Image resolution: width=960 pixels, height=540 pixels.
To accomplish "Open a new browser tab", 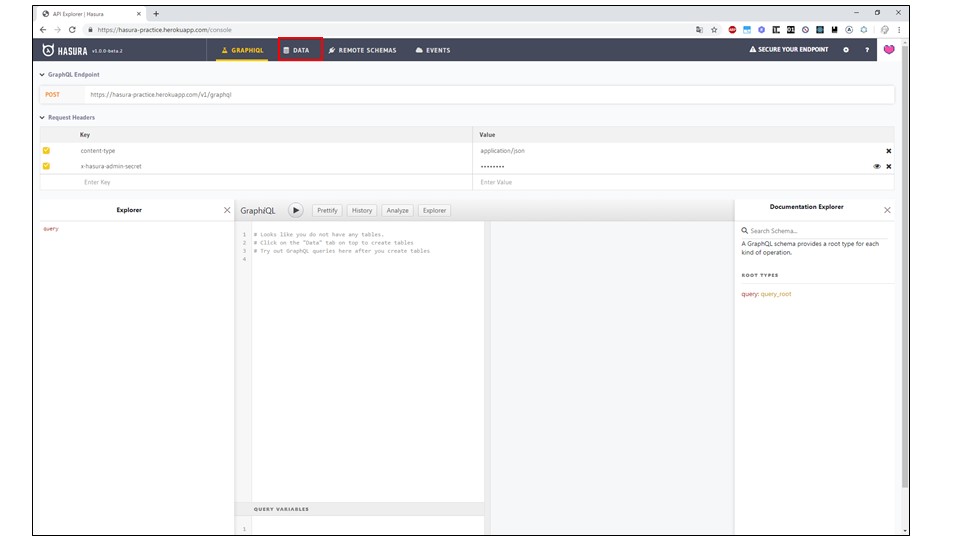I will pyautogui.click(x=156, y=13).
